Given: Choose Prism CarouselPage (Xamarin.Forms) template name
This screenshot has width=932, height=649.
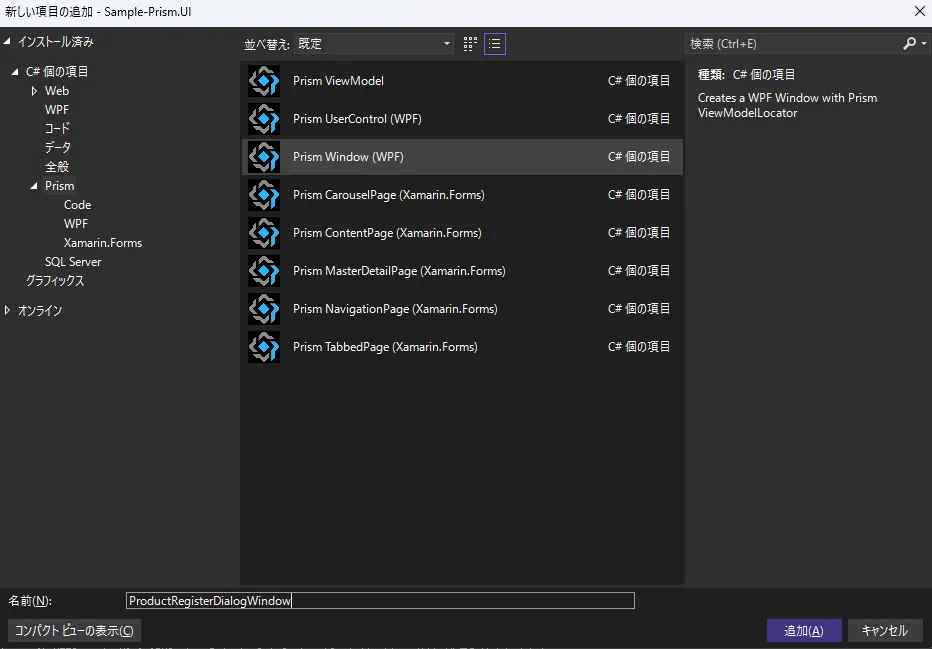Looking at the screenshot, I should point(389,195).
